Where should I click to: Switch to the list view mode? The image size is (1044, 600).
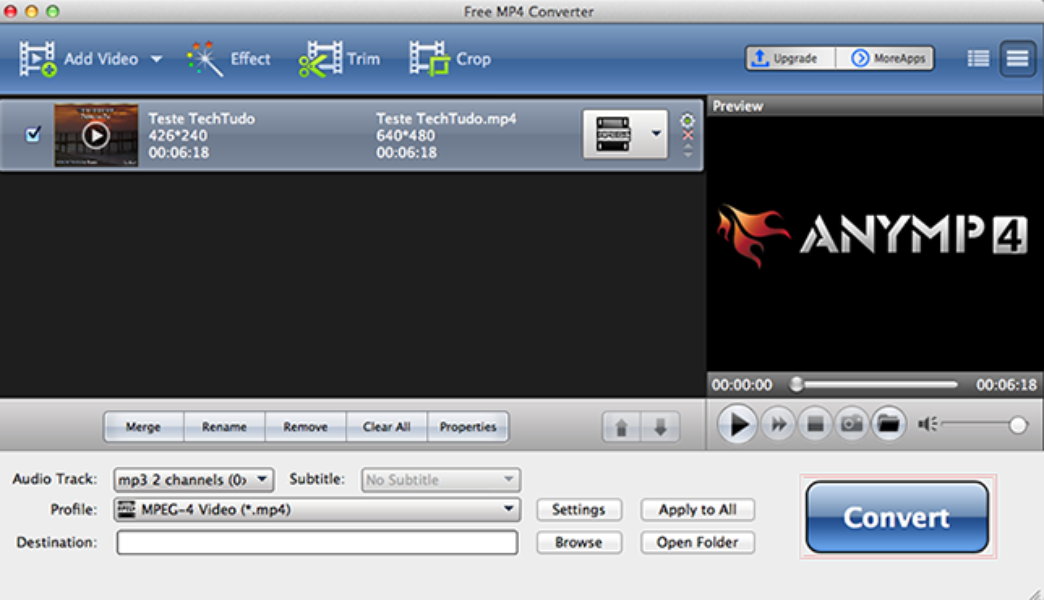coord(978,59)
